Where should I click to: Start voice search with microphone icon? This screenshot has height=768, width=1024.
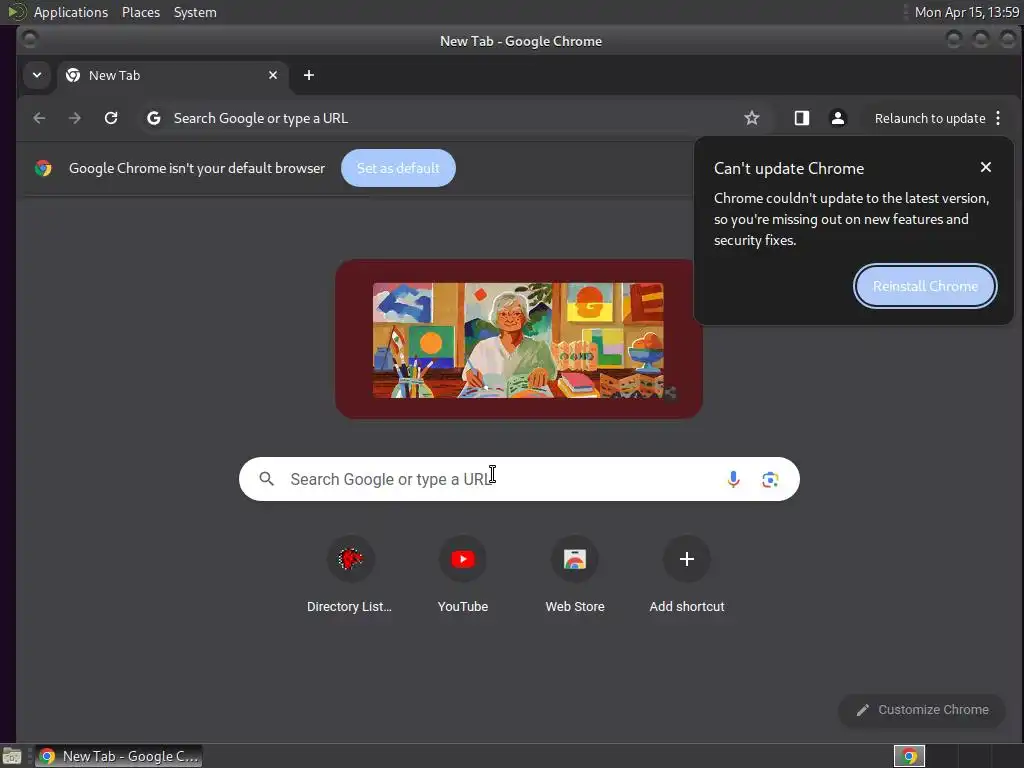[x=733, y=479]
